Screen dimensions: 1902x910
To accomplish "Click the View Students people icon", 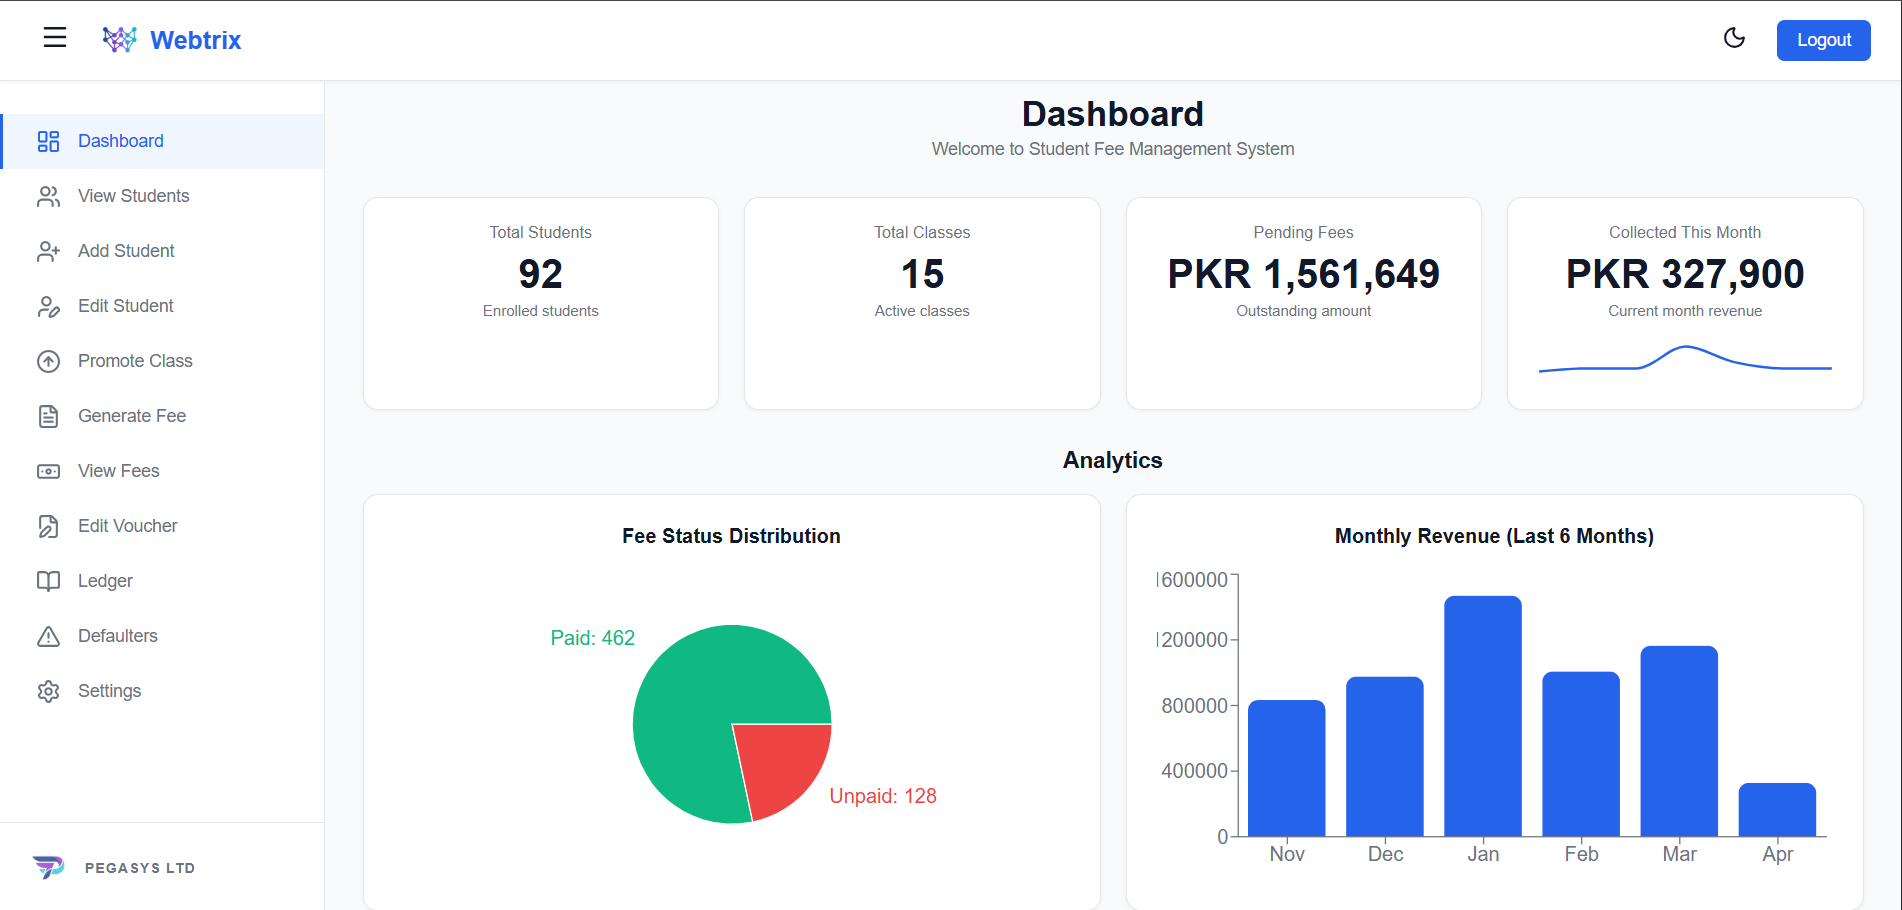I will pyautogui.click(x=48, y=196).
